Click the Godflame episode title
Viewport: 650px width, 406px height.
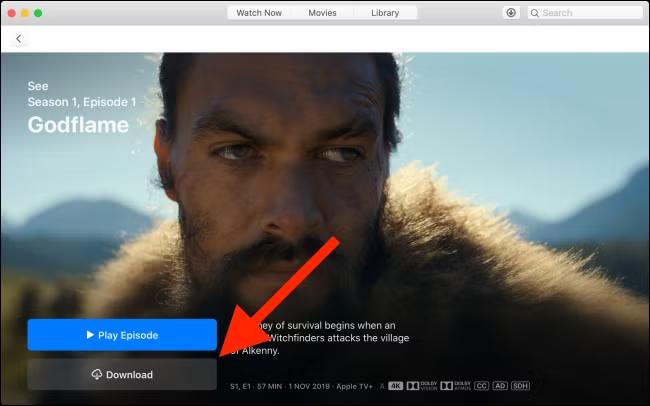click(76, 125)
